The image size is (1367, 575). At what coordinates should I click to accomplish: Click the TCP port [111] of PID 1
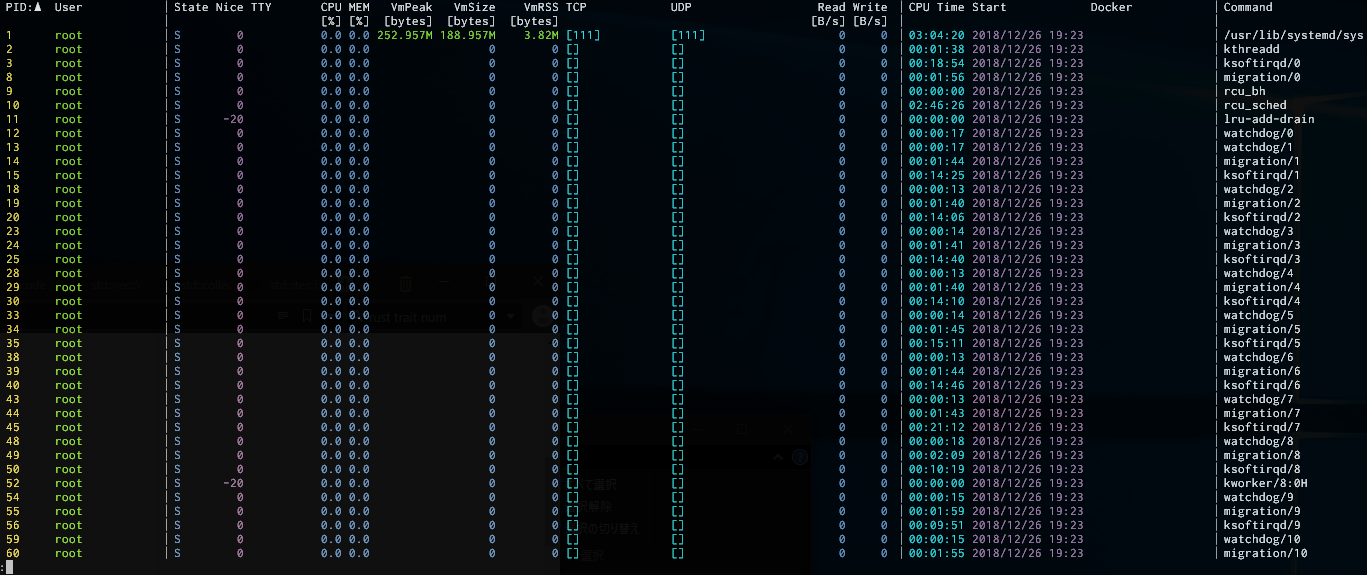583,36
